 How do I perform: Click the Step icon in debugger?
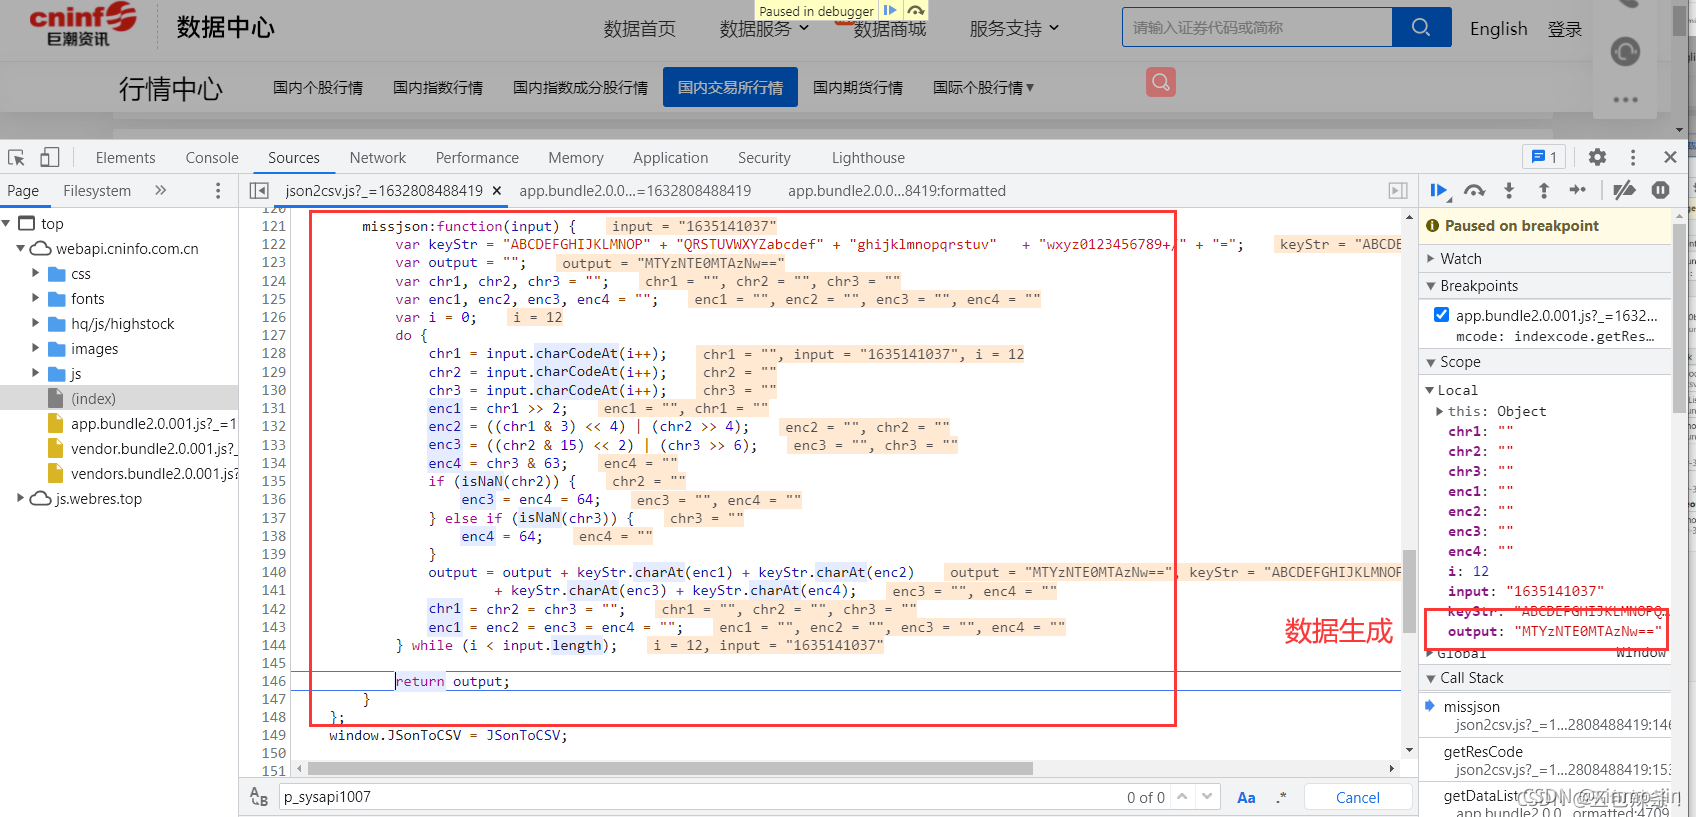point(1578,190)
